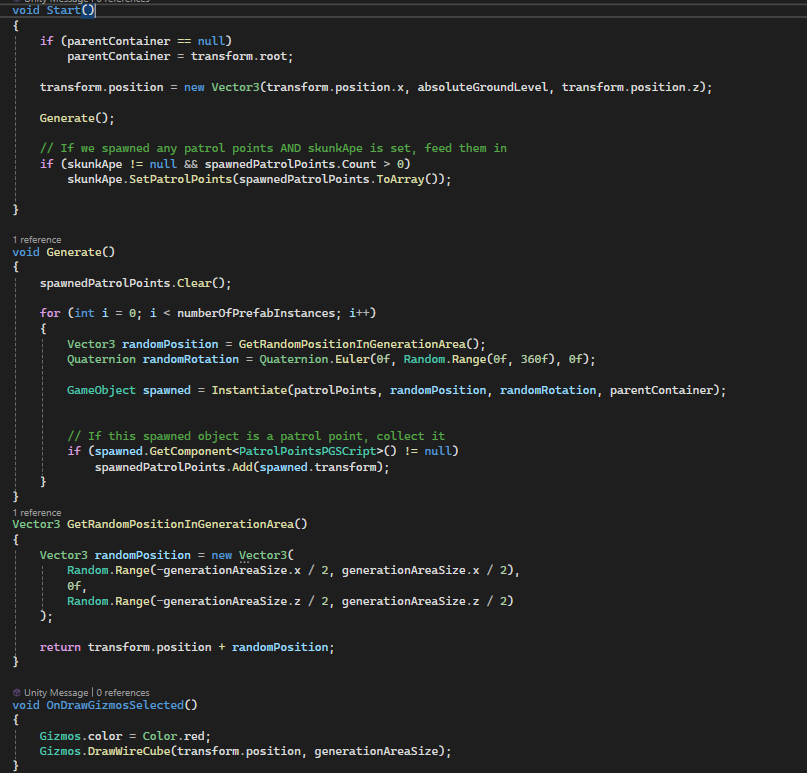Click generationAreaSize in DrawWireCube arguments
The width and height of the screenshot is (807, 773).
(376, 751)
